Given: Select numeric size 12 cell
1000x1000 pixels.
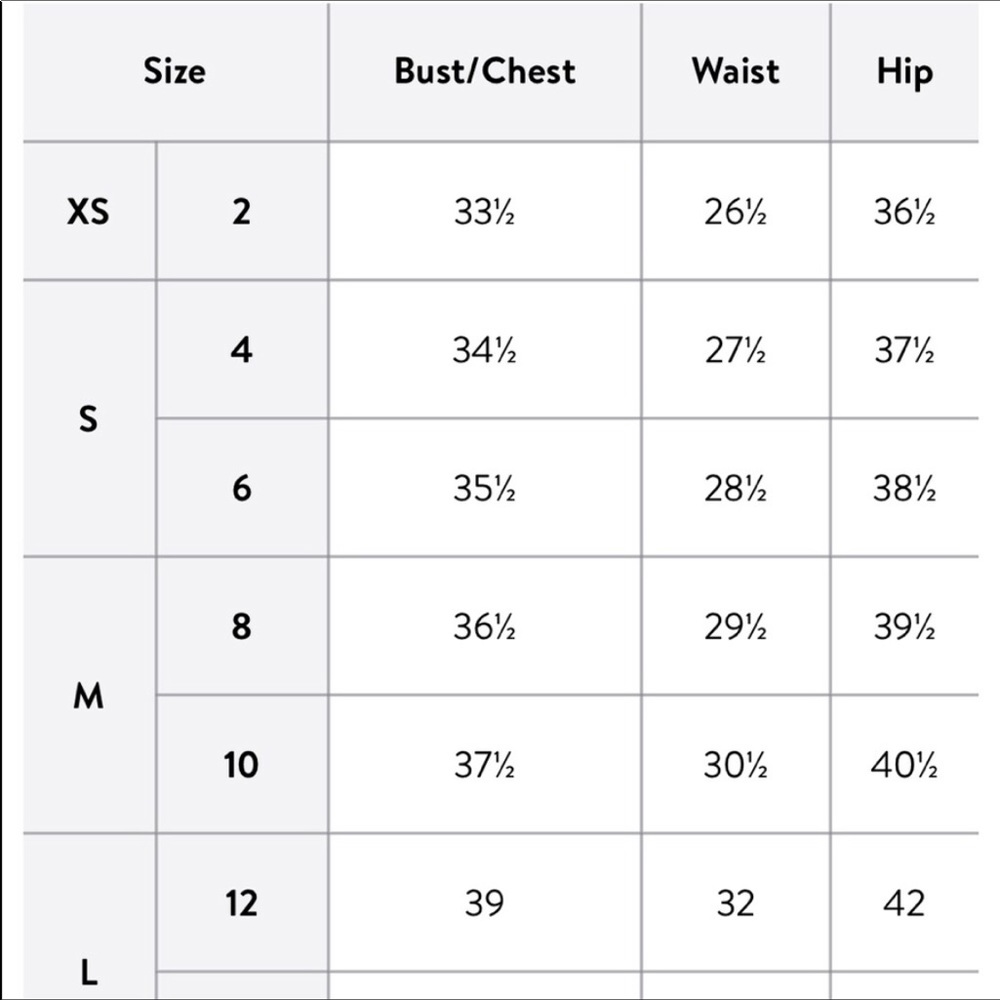Looking at the screenshot, I should pos(241,903).
